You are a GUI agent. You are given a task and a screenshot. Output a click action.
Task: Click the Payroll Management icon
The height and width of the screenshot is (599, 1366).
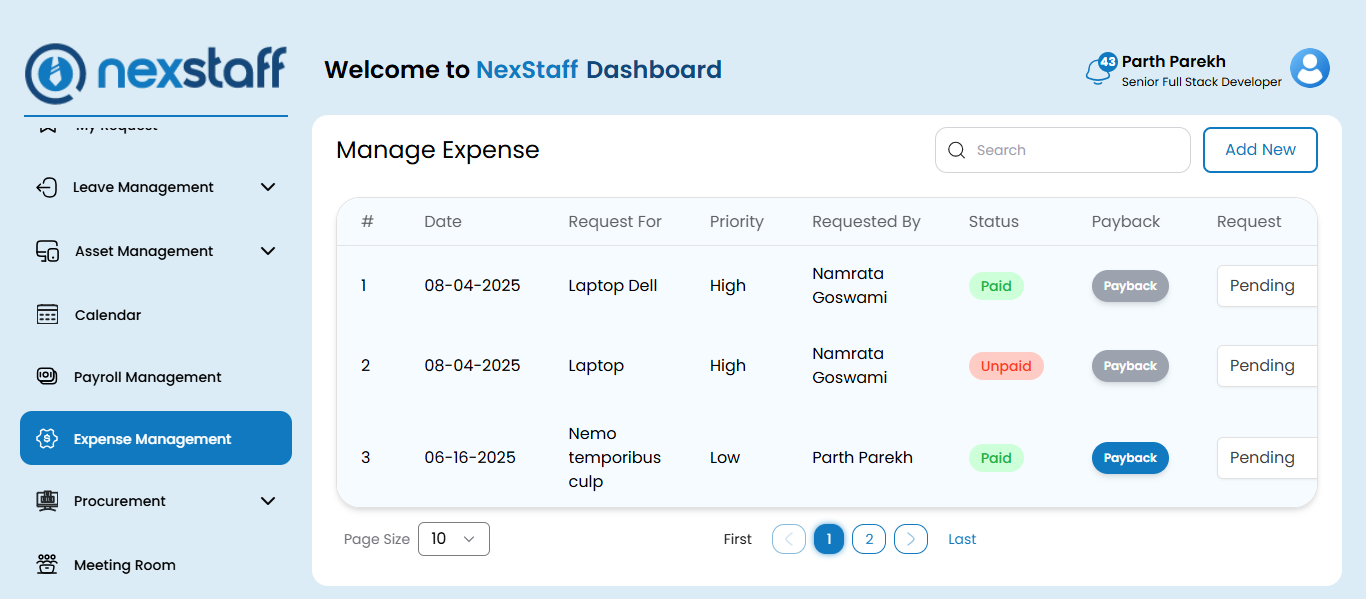point(47,377)
